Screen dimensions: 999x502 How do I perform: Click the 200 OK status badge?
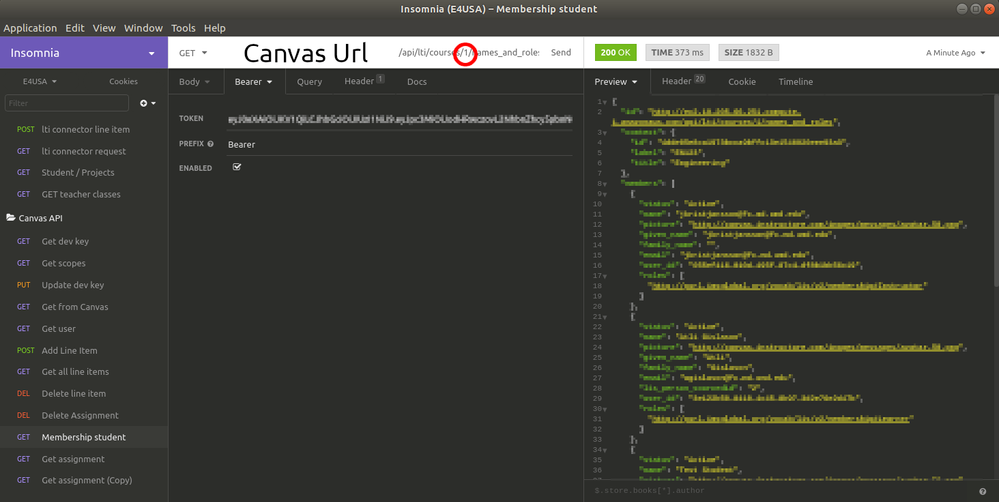(615, 52)
